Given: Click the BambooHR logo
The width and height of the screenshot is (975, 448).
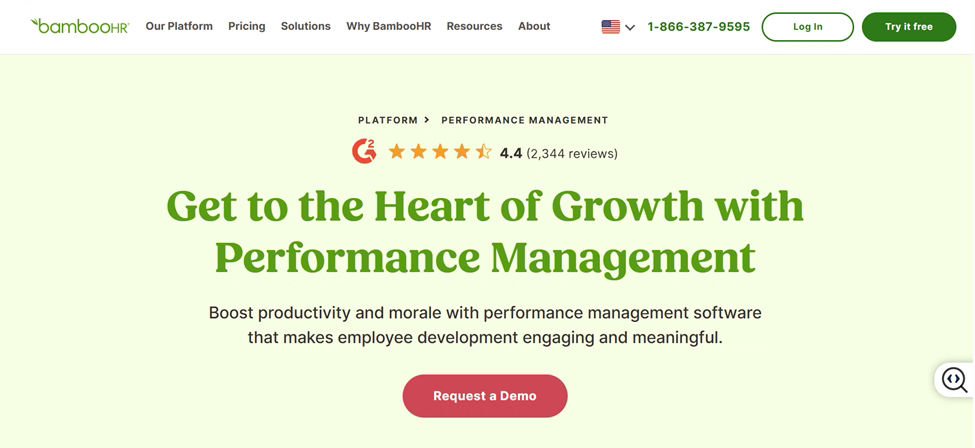Looking at the screenshot, I should [x=80, y=26].
